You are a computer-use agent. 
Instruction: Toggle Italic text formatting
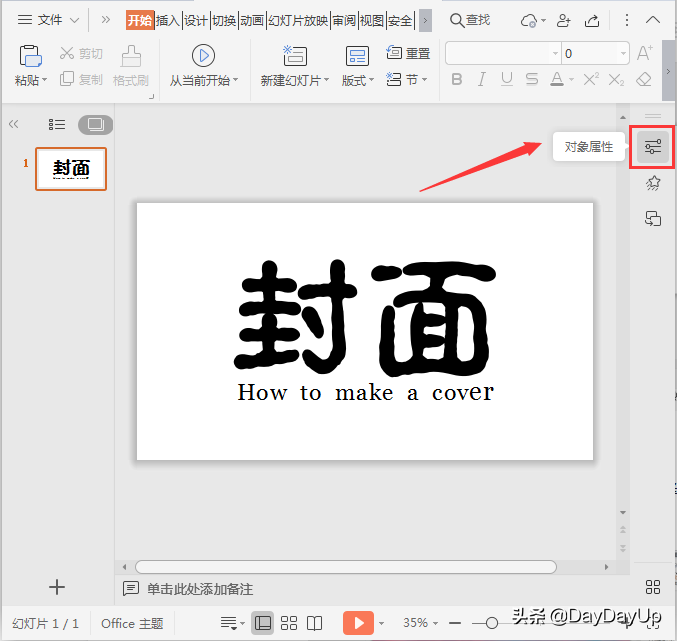(482, 80)
